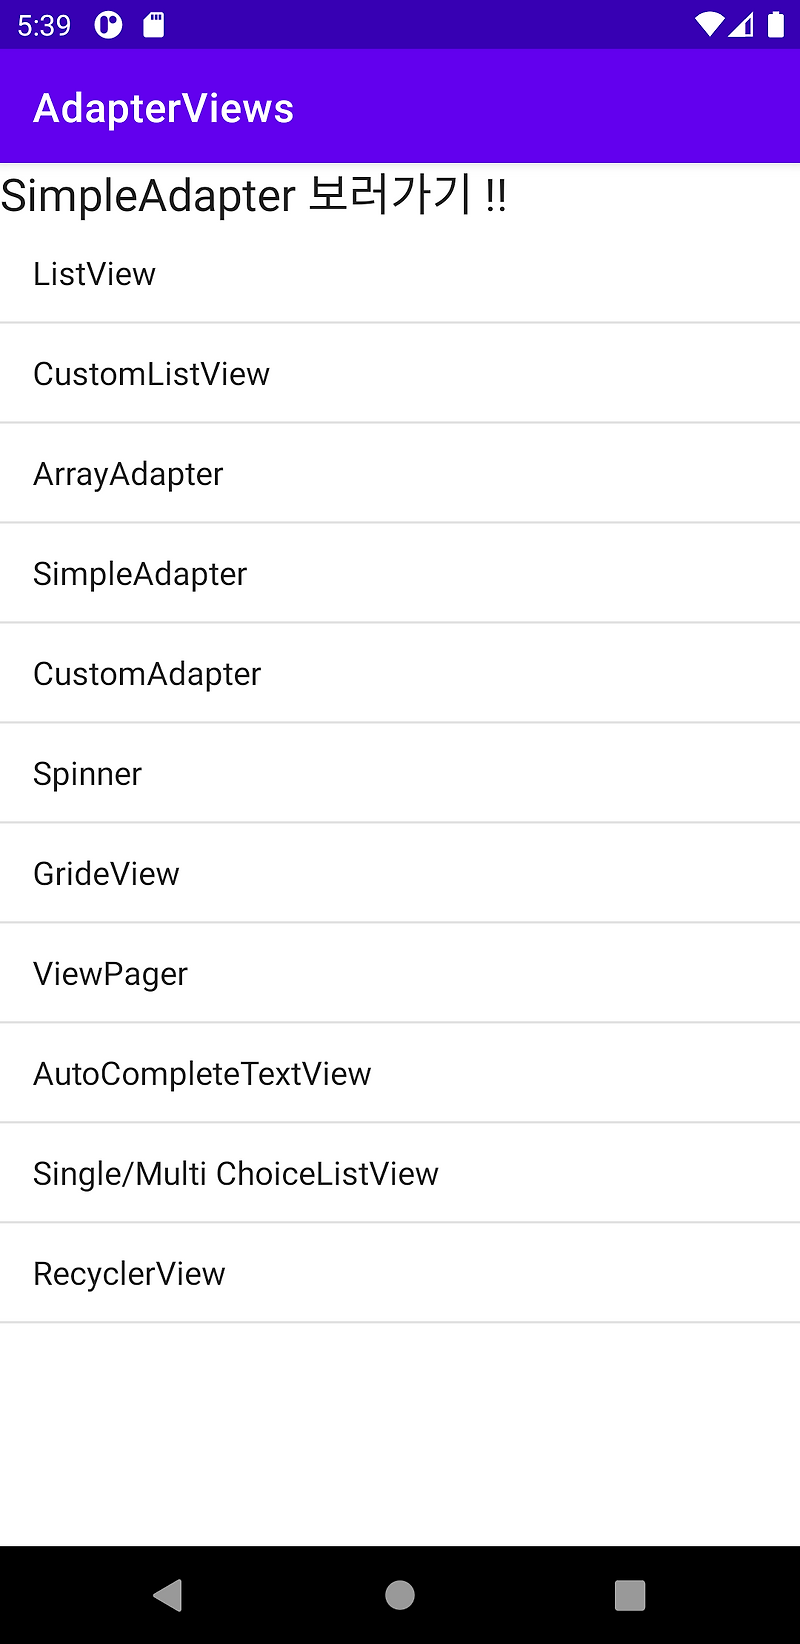Open the Single/Multi ChoiceListView demo
The width and height of the screenshot is (800, 1644).
235,1172
